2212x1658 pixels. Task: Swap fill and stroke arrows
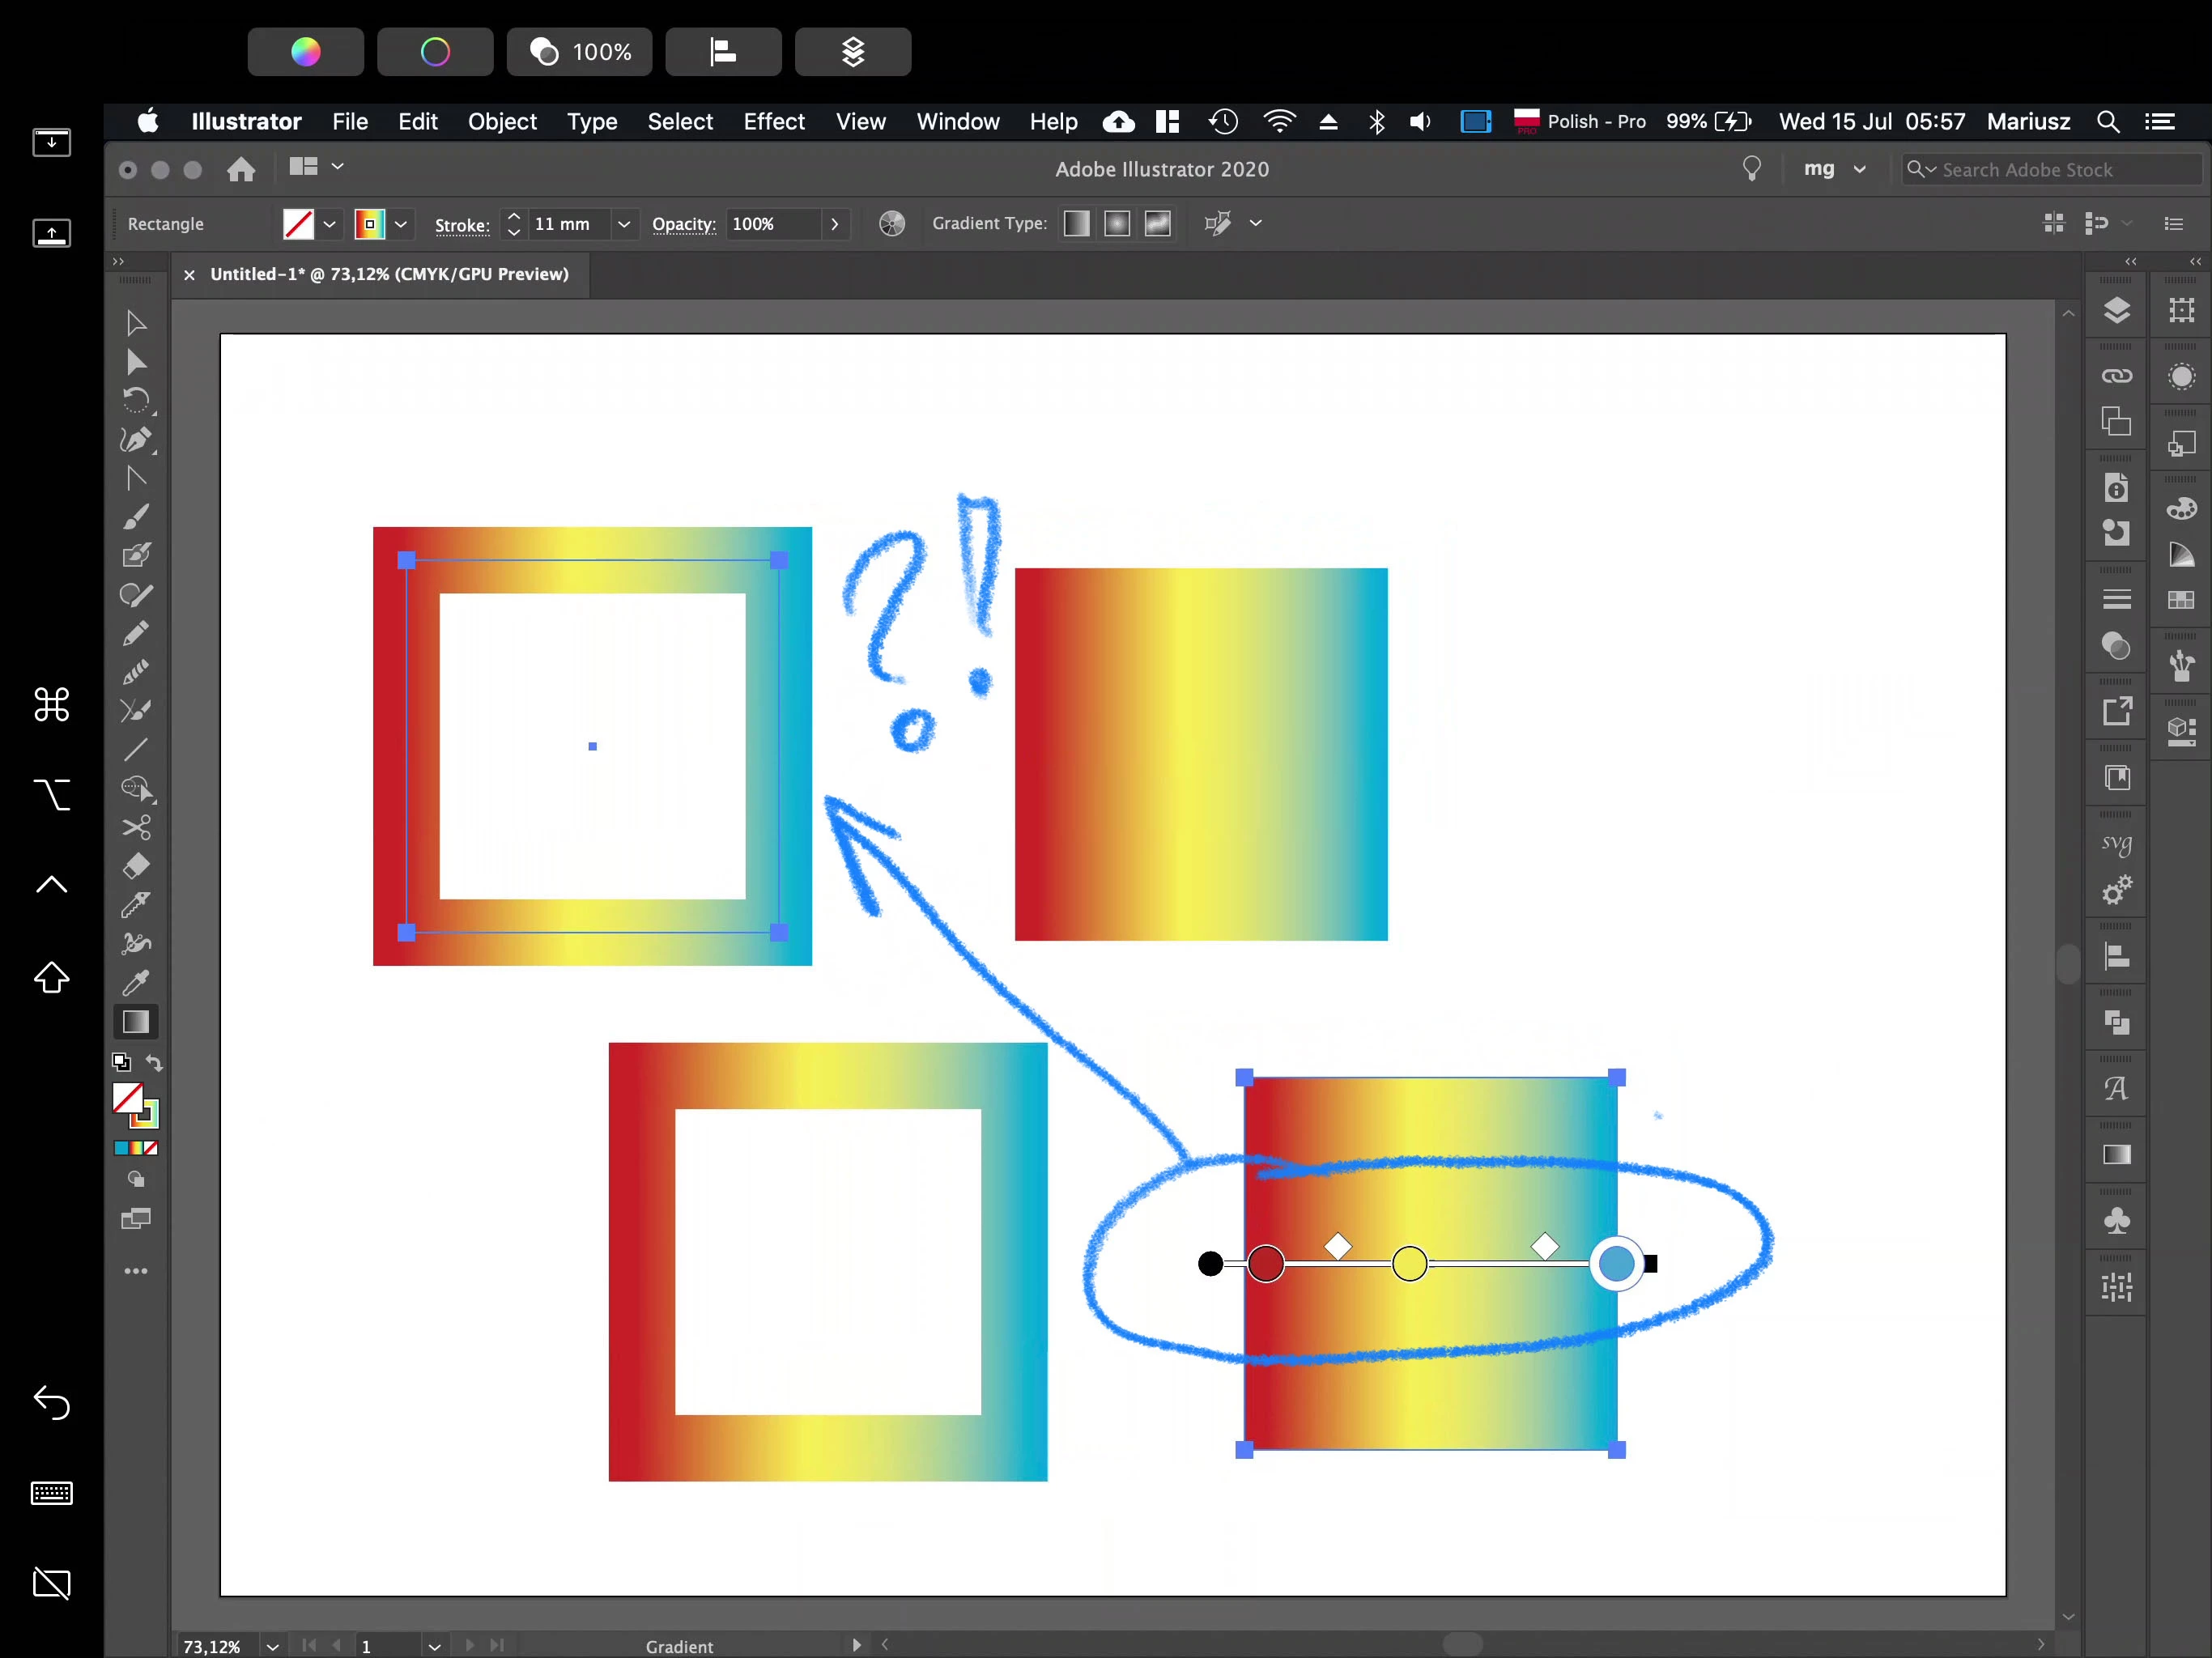click(154, 1062)
